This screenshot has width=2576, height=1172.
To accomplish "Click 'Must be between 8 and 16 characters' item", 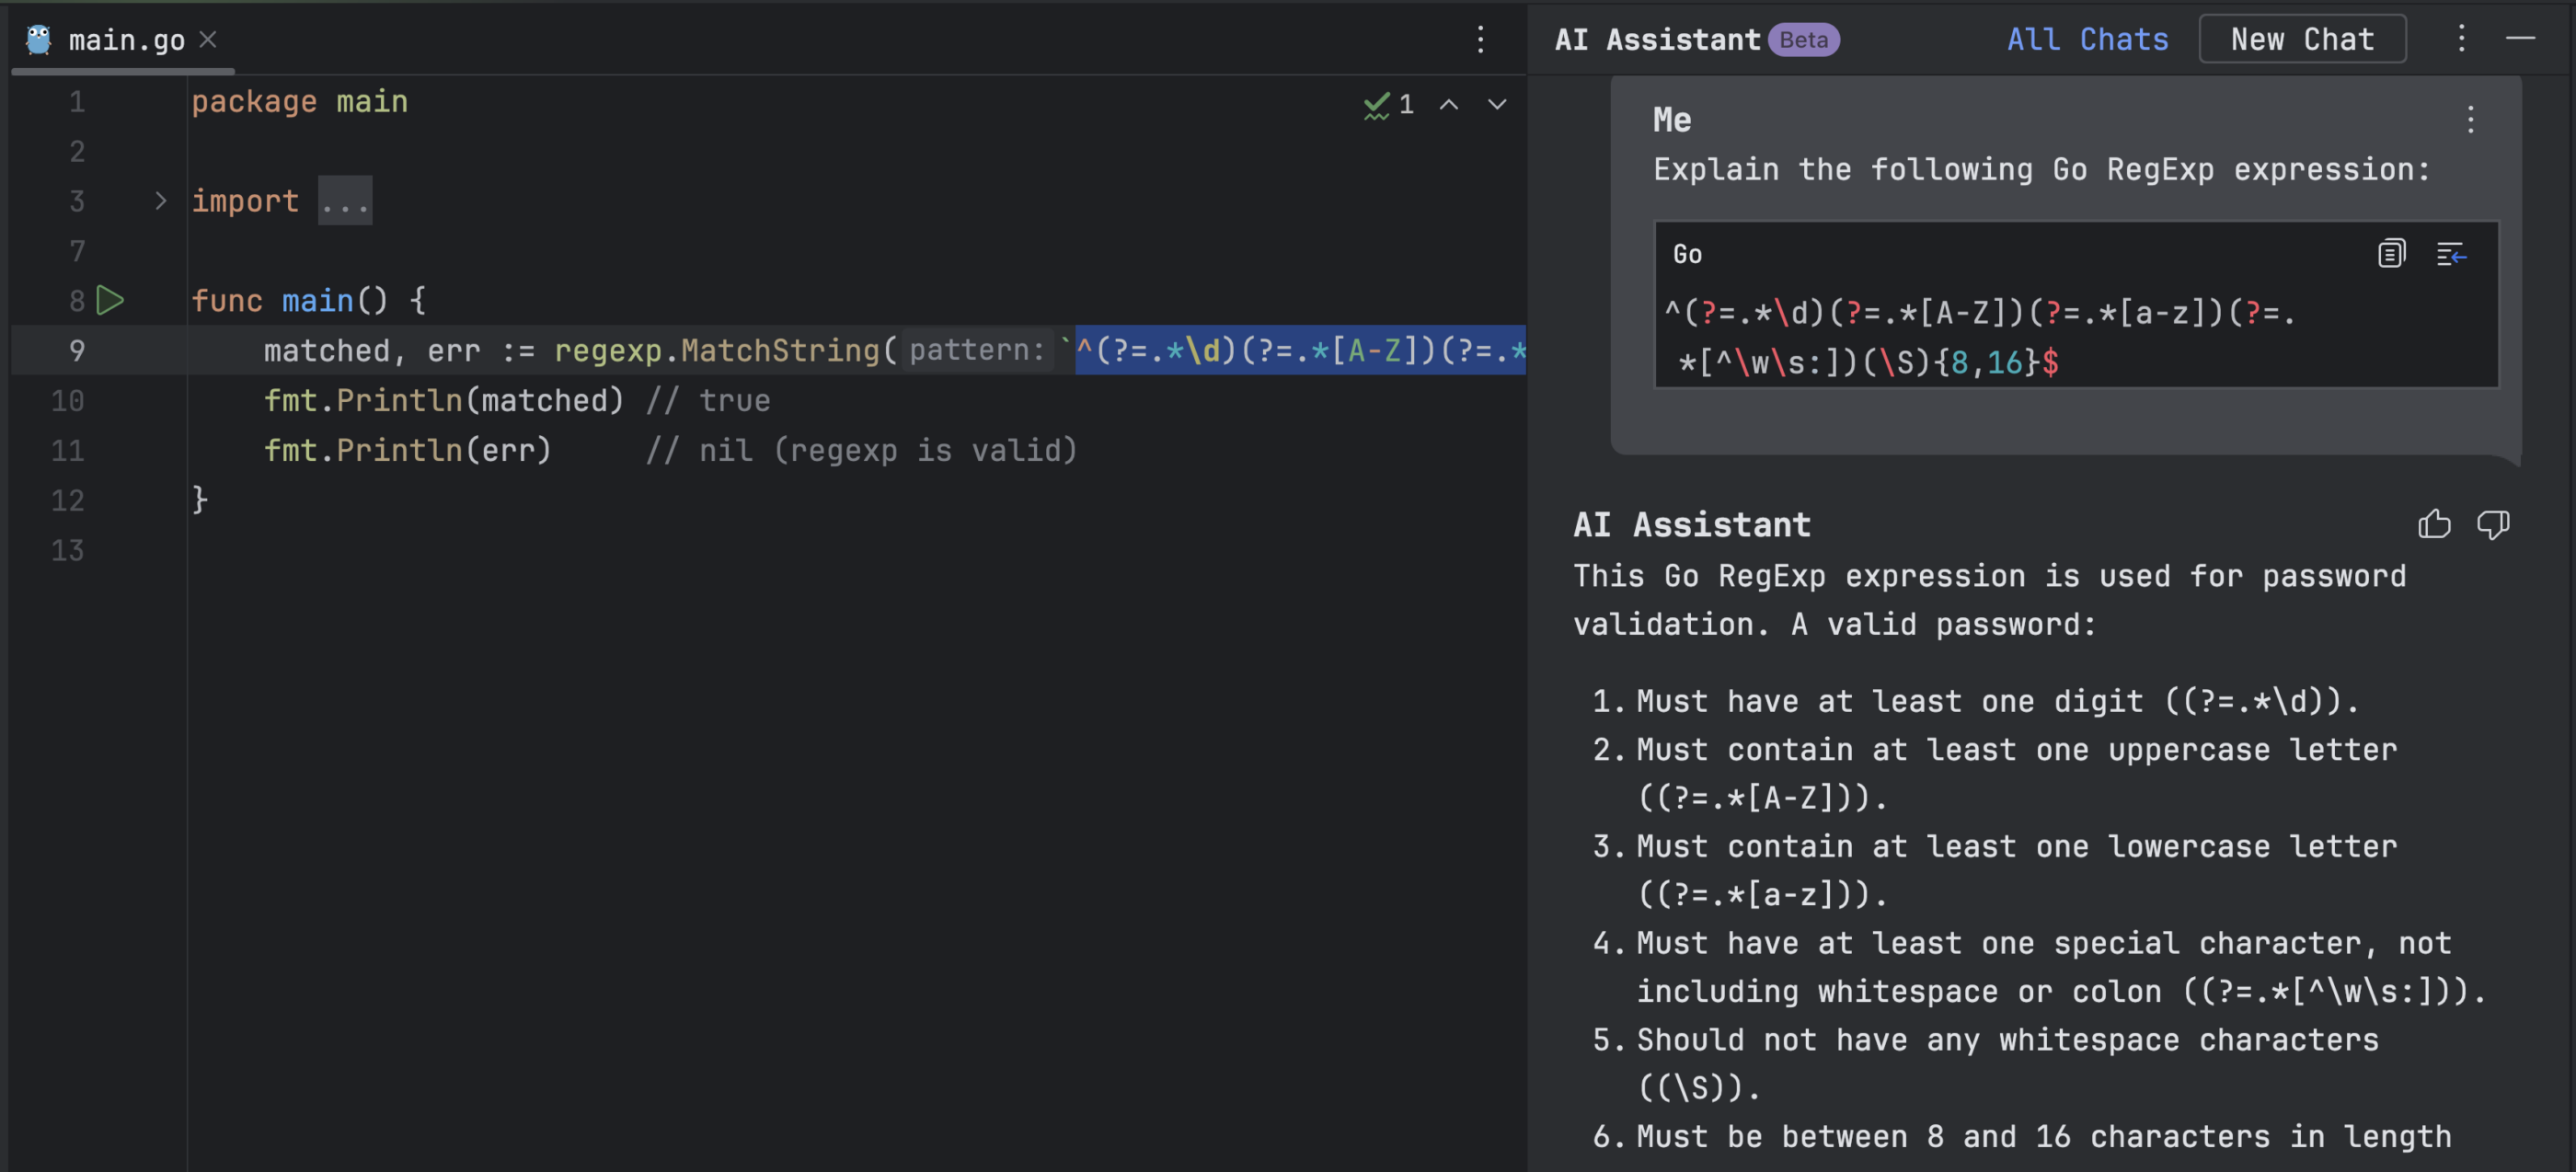I will coord(2044,1136).
